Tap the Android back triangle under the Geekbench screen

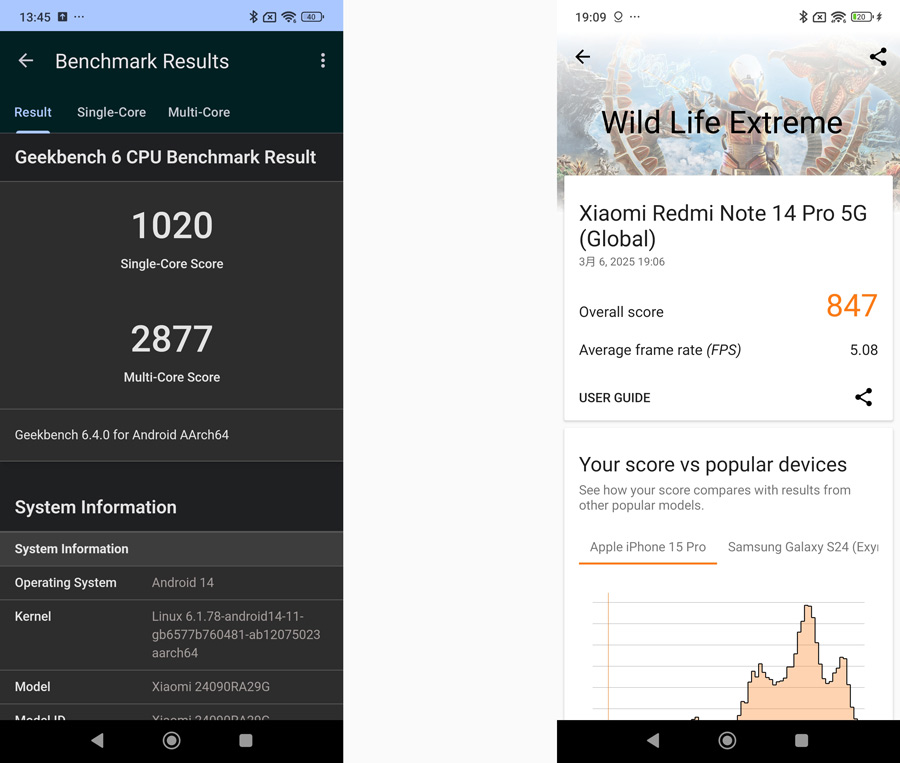pyautogui.click(x=97, y=740)
